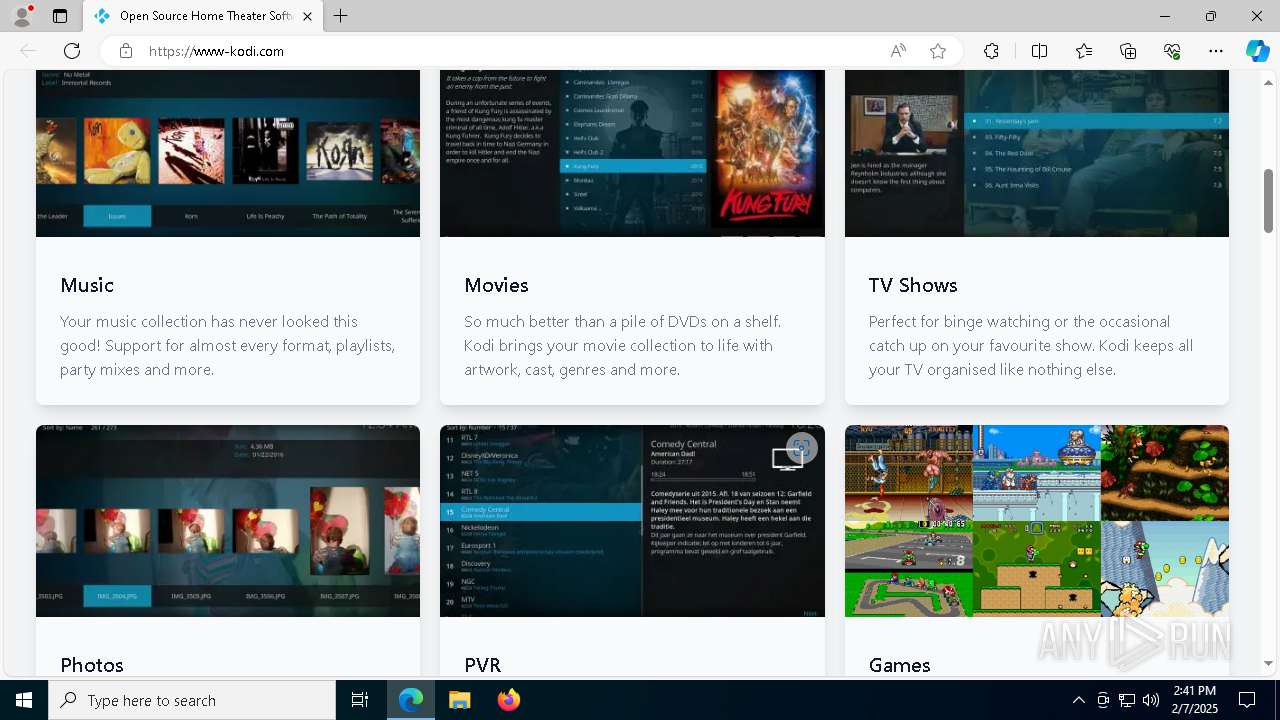Open the tab actions menu icon
The width and height of the screenshot is (1280, 720).
tap(60, 16)
